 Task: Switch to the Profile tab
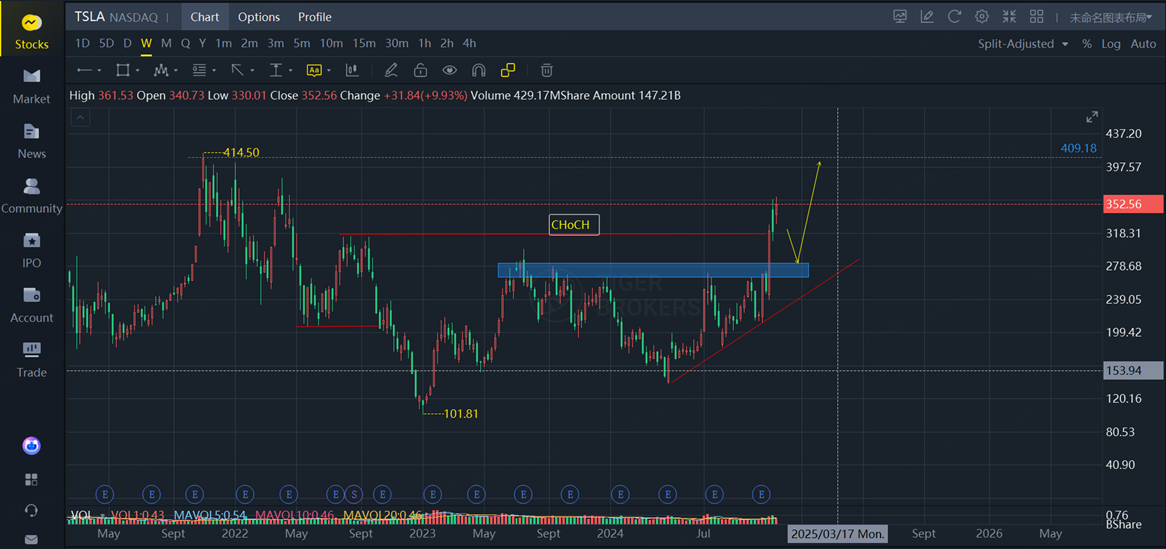(x=315, y=16)
